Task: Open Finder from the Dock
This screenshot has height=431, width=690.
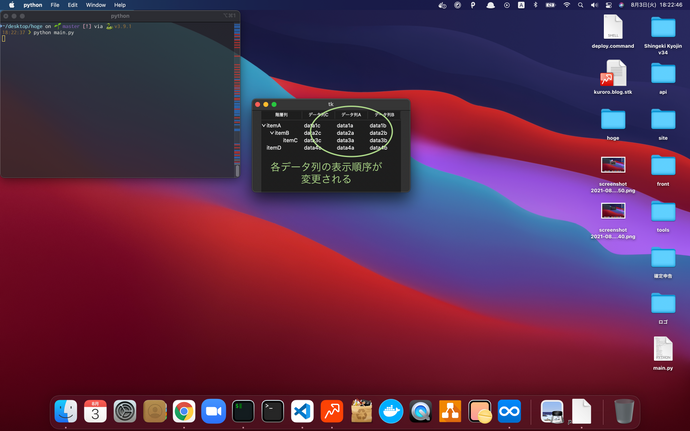Action: coord(66,411)
